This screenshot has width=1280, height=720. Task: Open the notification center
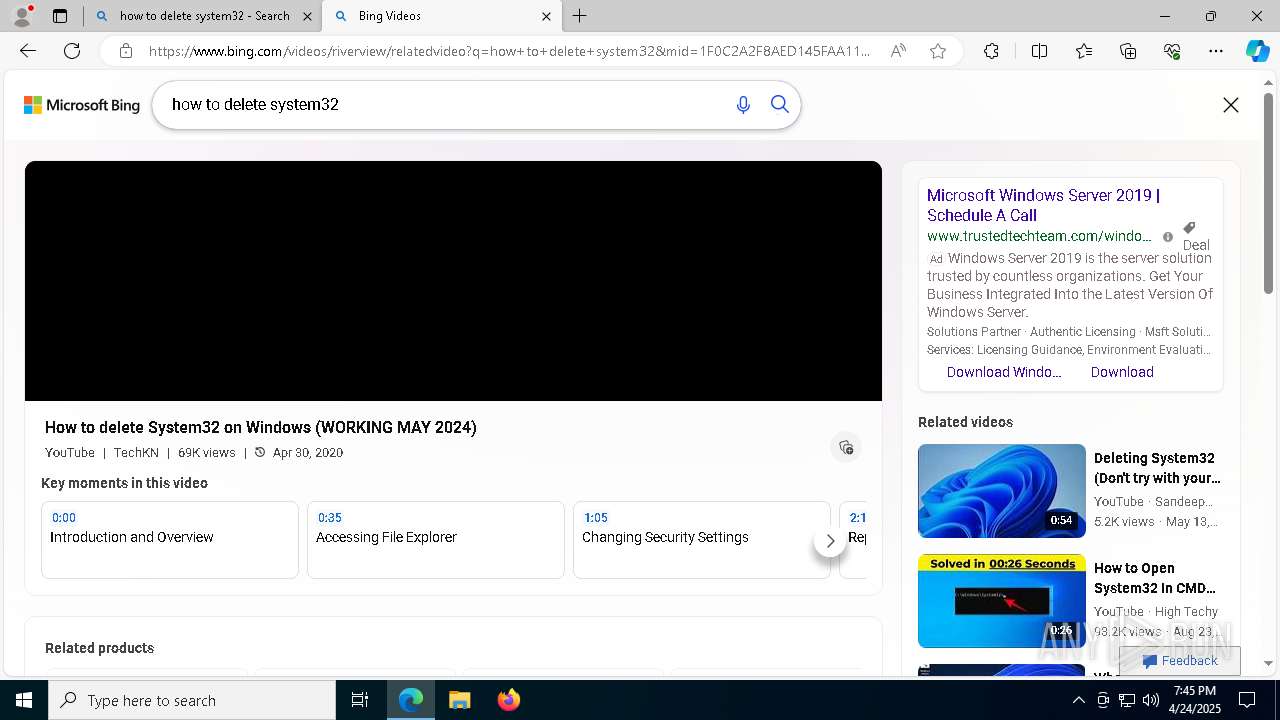(x=1247, y=700)
